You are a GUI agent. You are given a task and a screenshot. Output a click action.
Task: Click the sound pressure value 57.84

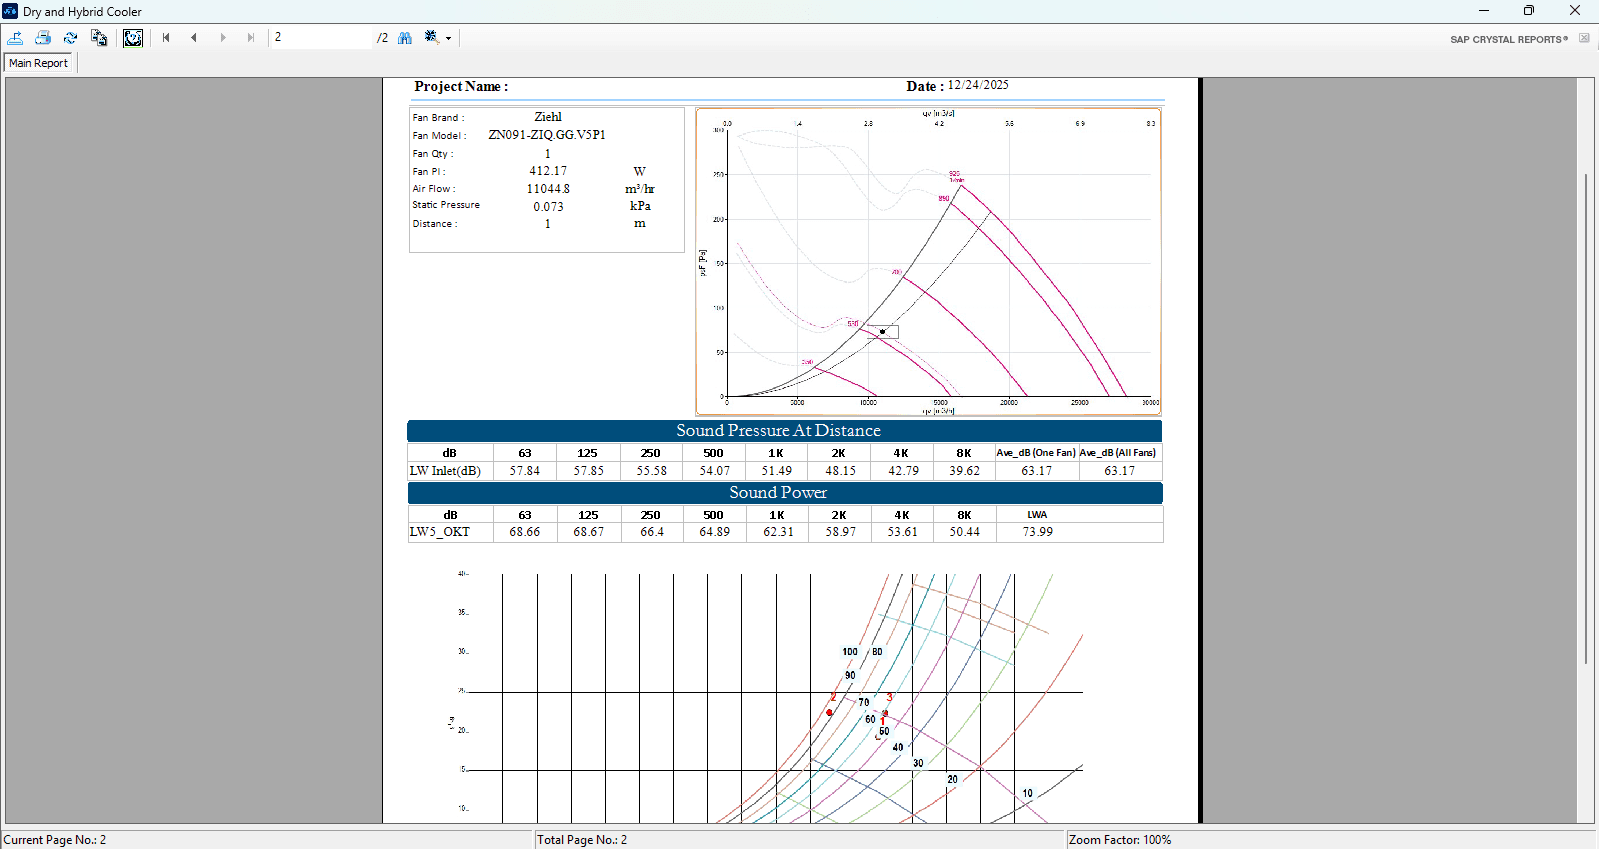click(524, 471)
